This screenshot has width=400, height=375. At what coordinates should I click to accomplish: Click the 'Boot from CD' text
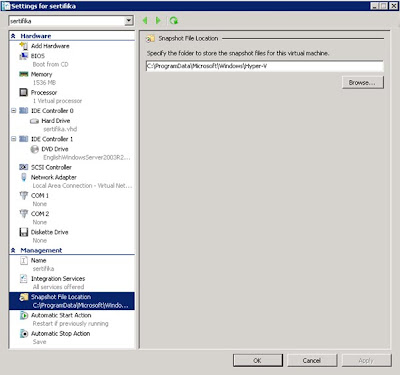(x=50, y=64)
